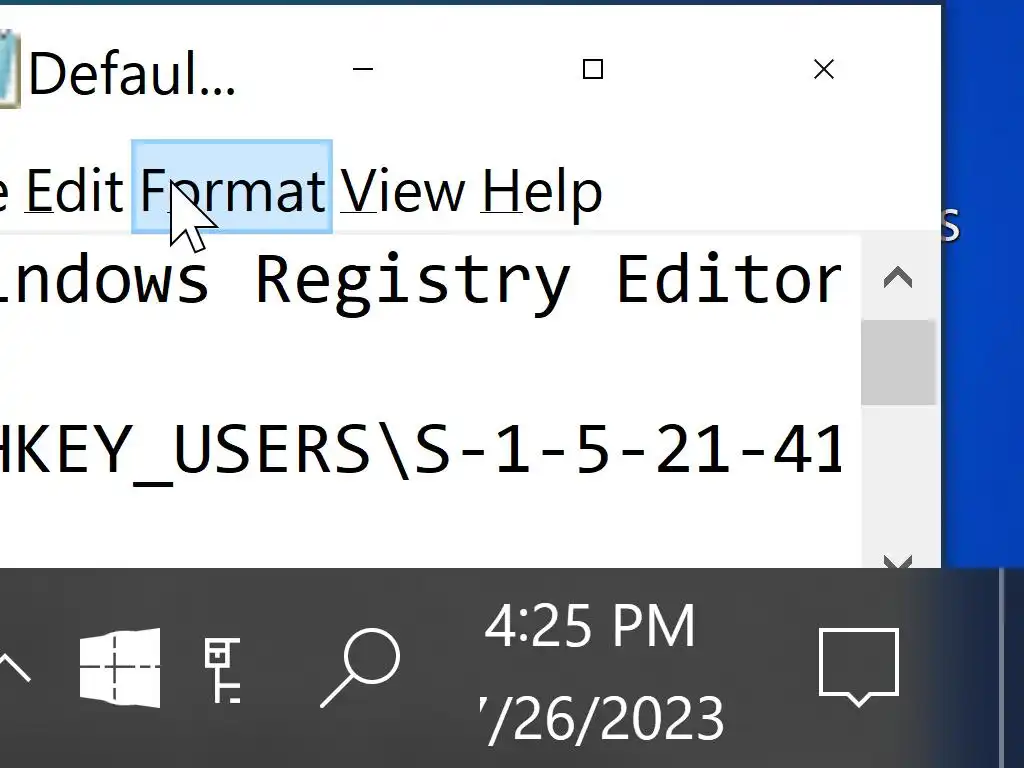Minimize the Notepad window

pos(363,69)
